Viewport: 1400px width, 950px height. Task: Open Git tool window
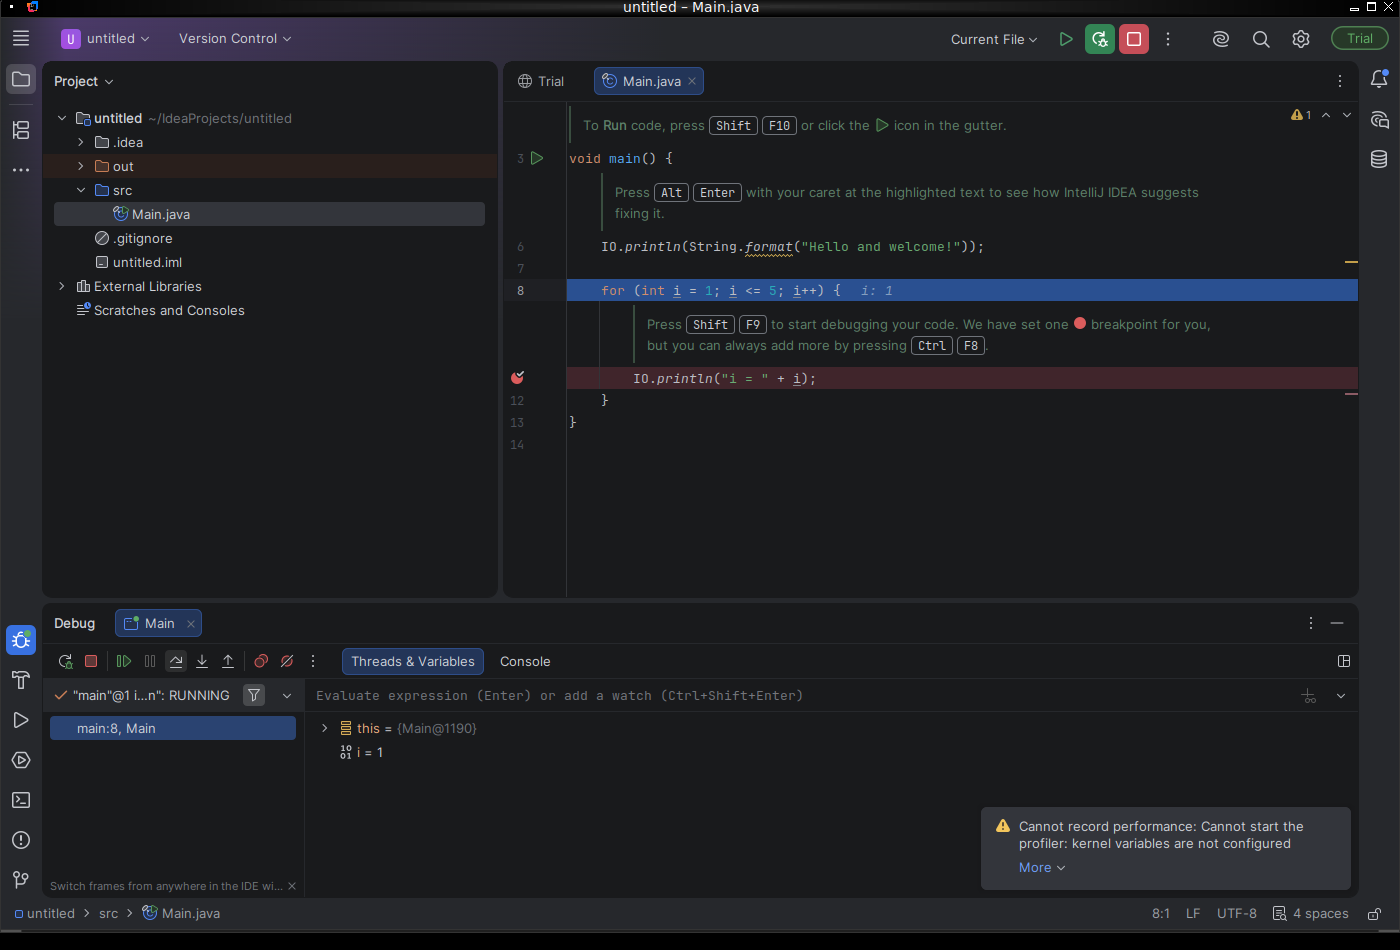[x=21, y=880]
